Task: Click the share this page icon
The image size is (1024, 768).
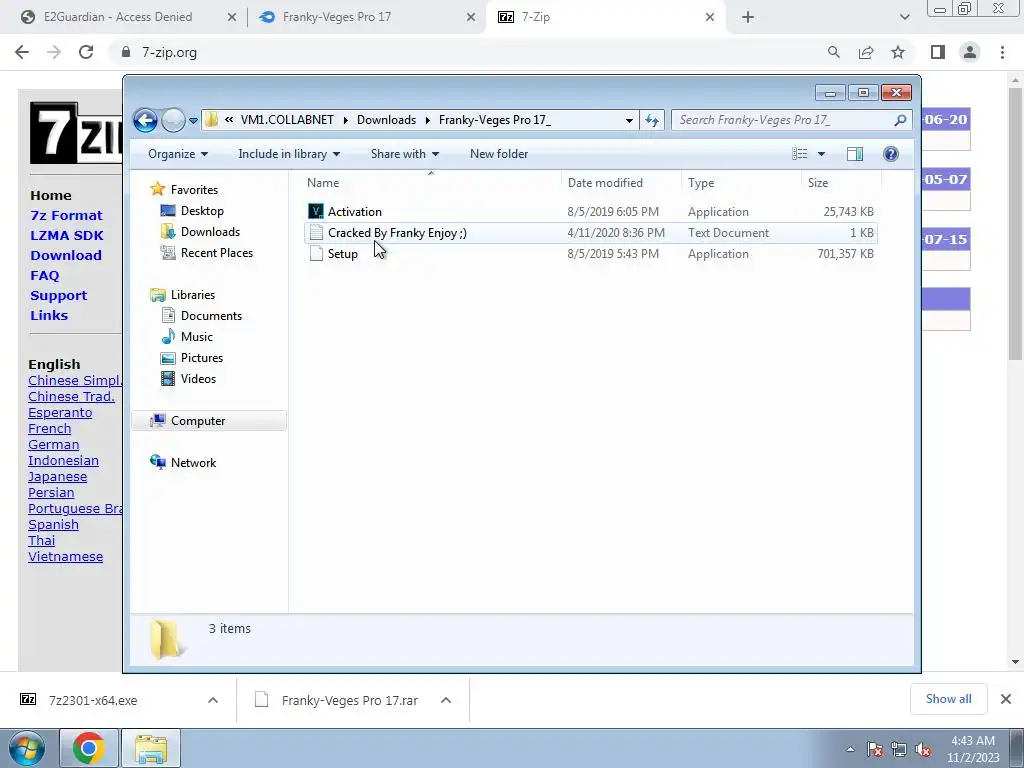Action: coord(866,52)
